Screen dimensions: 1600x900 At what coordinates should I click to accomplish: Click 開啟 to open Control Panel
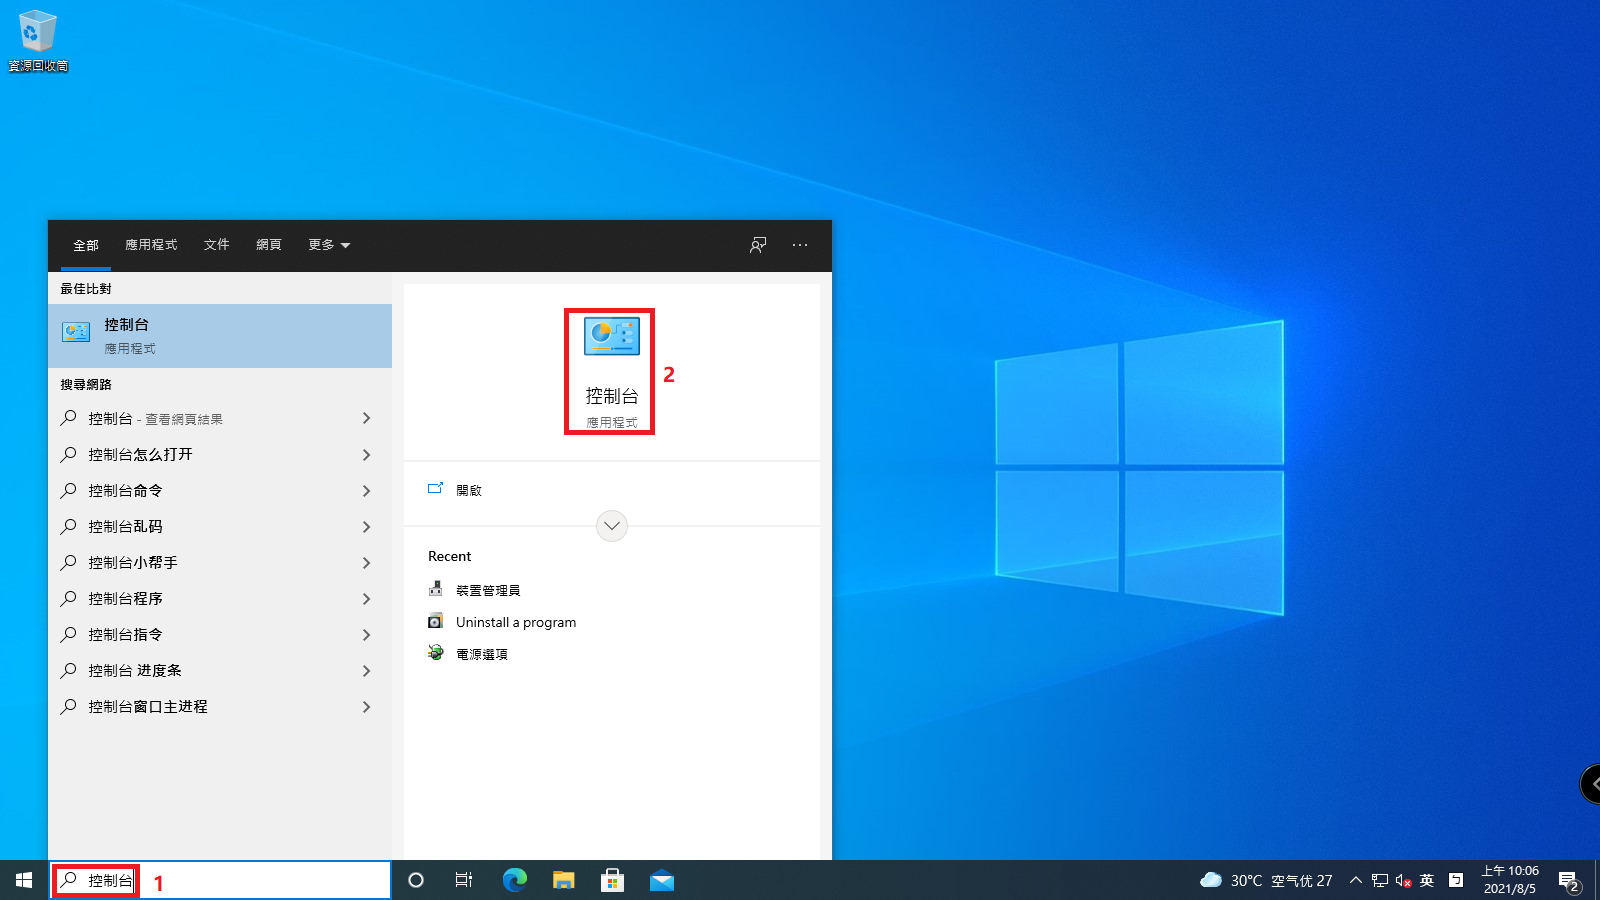(x=468, y=490)
